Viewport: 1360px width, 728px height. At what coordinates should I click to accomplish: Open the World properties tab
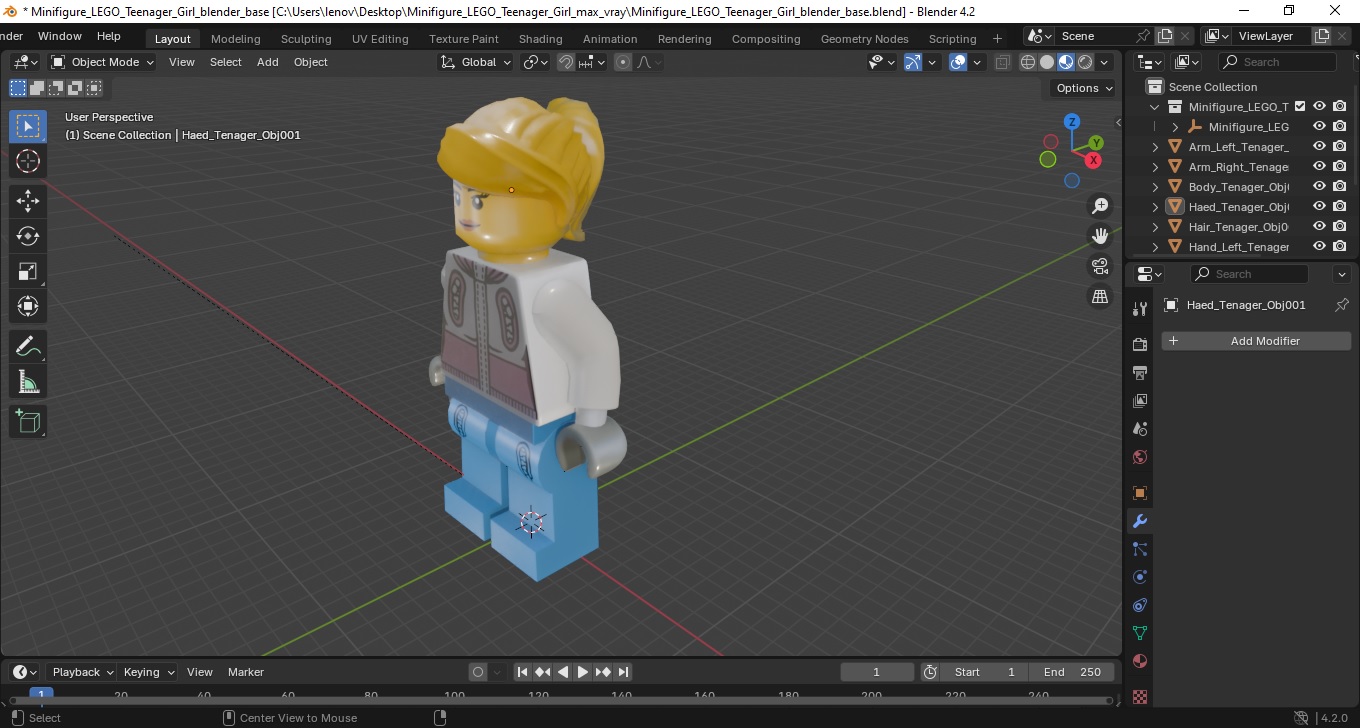coord(1139,457)
